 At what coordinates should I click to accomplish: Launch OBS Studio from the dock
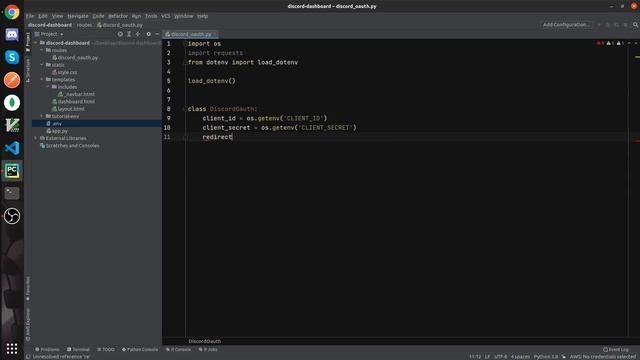[x=12, y=216]
